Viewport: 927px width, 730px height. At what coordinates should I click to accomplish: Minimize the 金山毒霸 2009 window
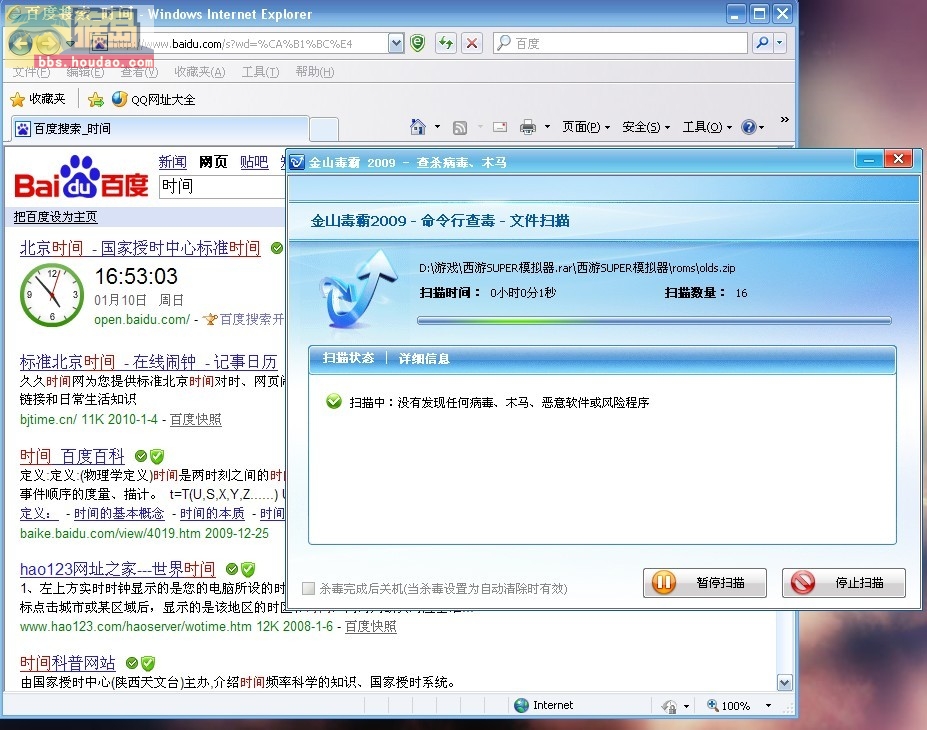point(869,160)
